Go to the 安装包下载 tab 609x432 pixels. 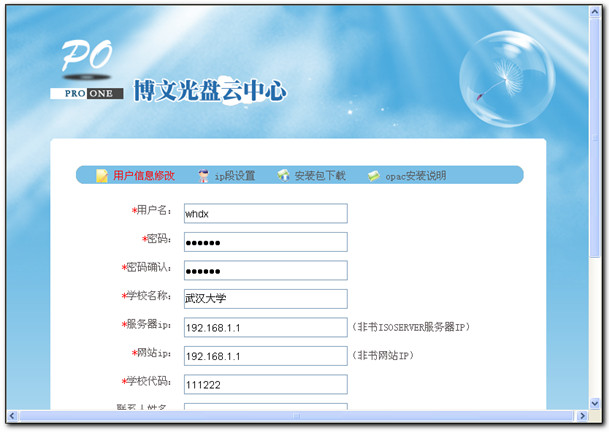click(x=320, y=176)
